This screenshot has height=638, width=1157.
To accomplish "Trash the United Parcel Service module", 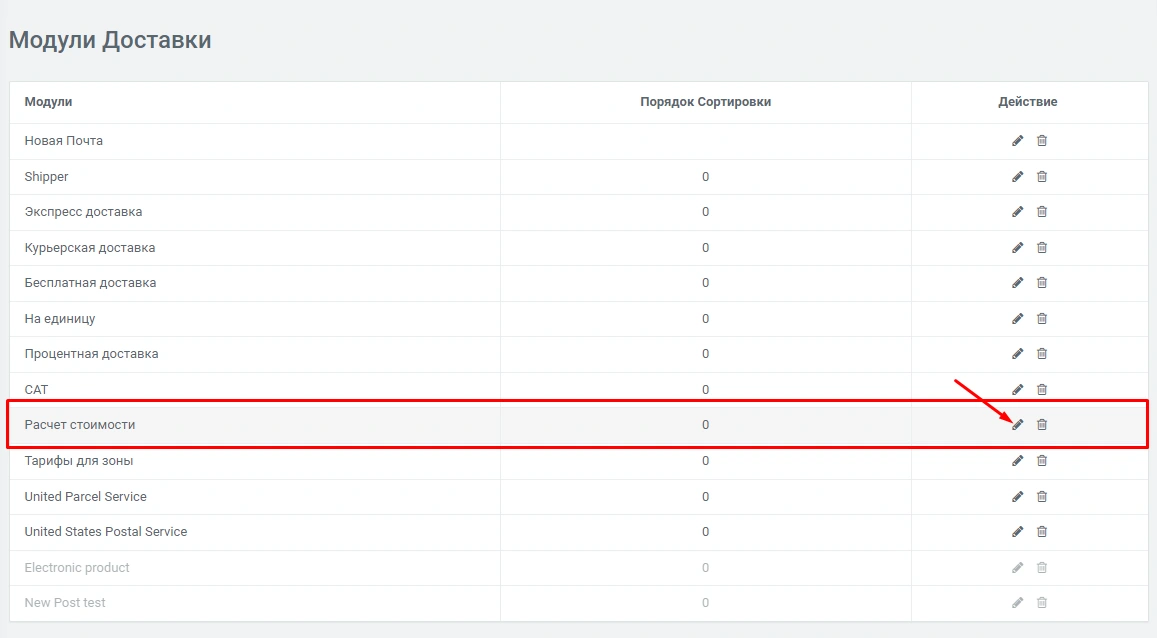I will point(1041,497).
